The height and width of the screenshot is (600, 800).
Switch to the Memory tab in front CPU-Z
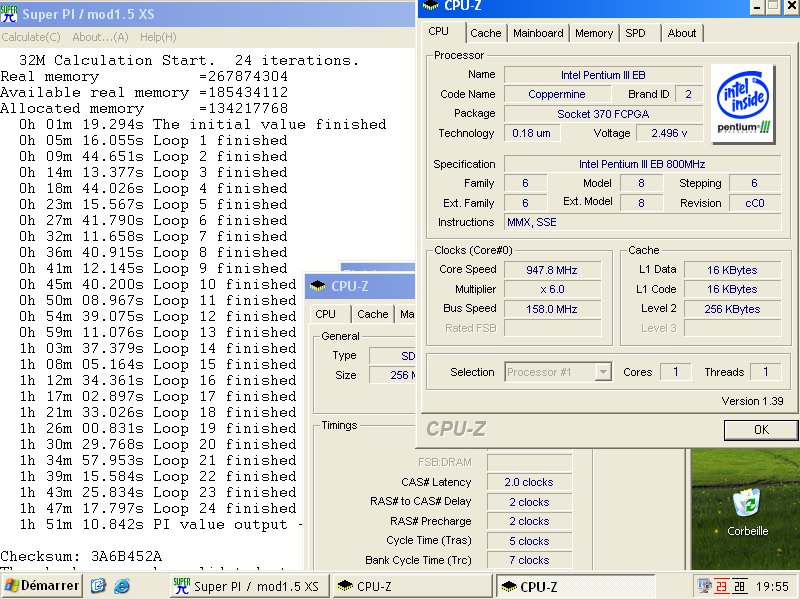[x=594, y=33]
